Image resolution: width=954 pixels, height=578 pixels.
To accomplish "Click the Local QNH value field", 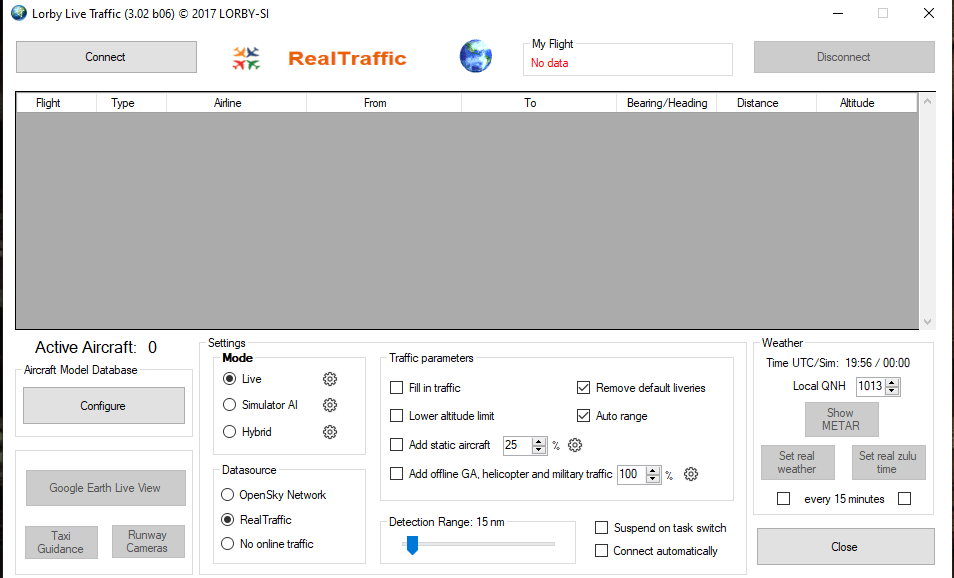I will 871,386.
